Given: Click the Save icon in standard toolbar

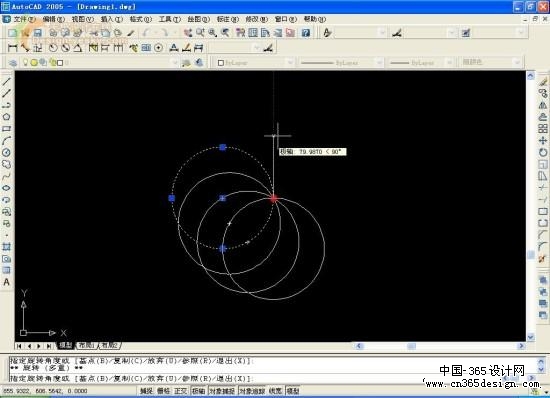Looking at the screenshot, I should pyautogui.click(x=38, y=33).
